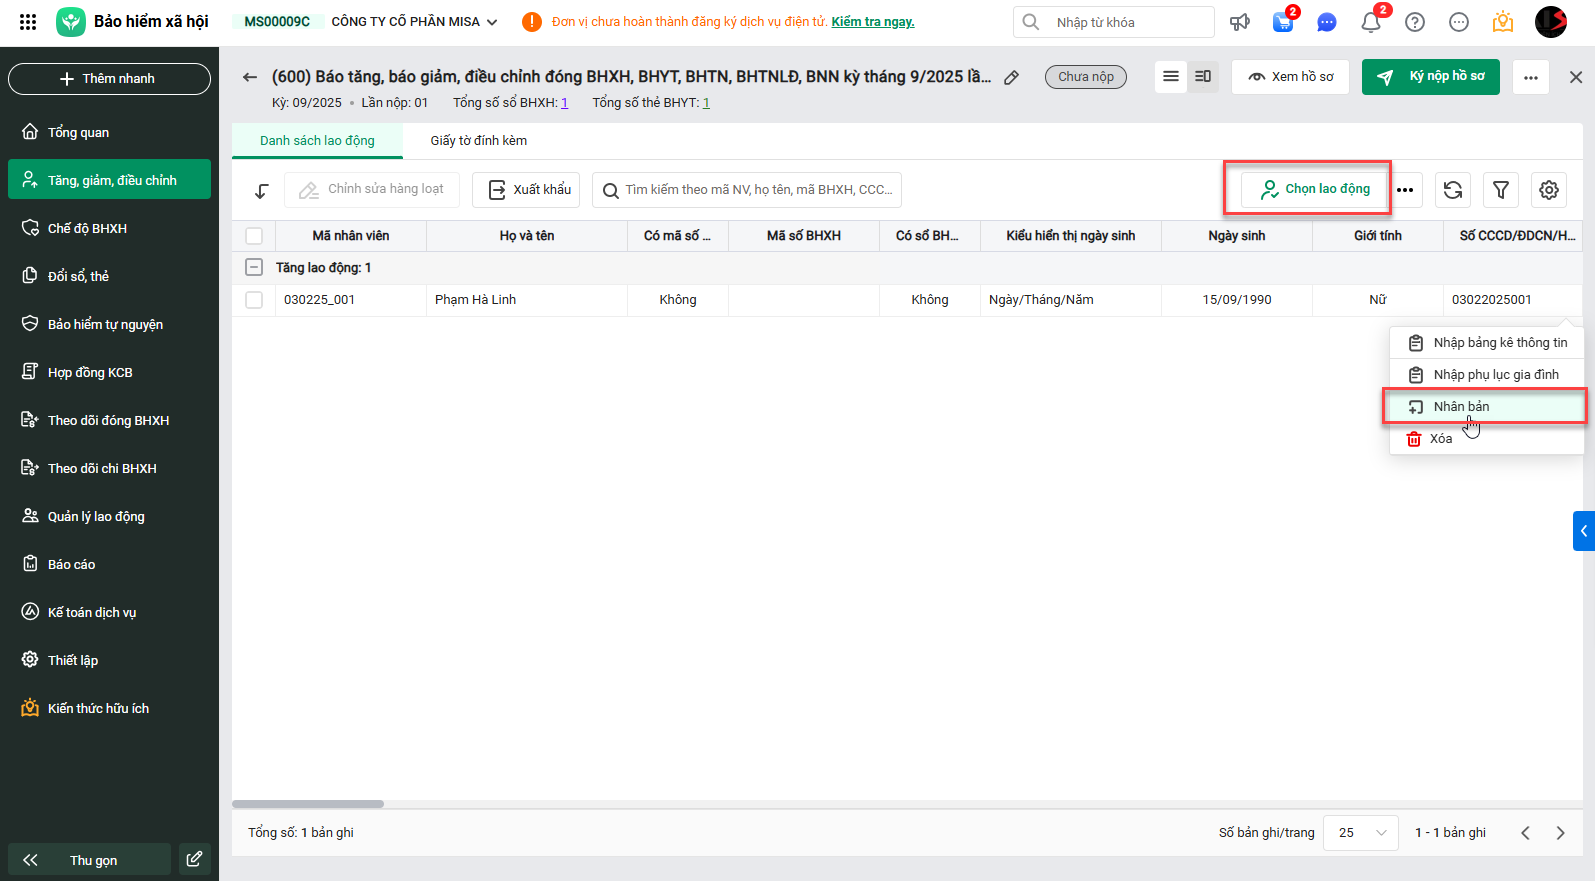1595x881 pixels.
Task: Open Báo cáo in sidebar
Action: pyautogui.click(x=110, y=564)
